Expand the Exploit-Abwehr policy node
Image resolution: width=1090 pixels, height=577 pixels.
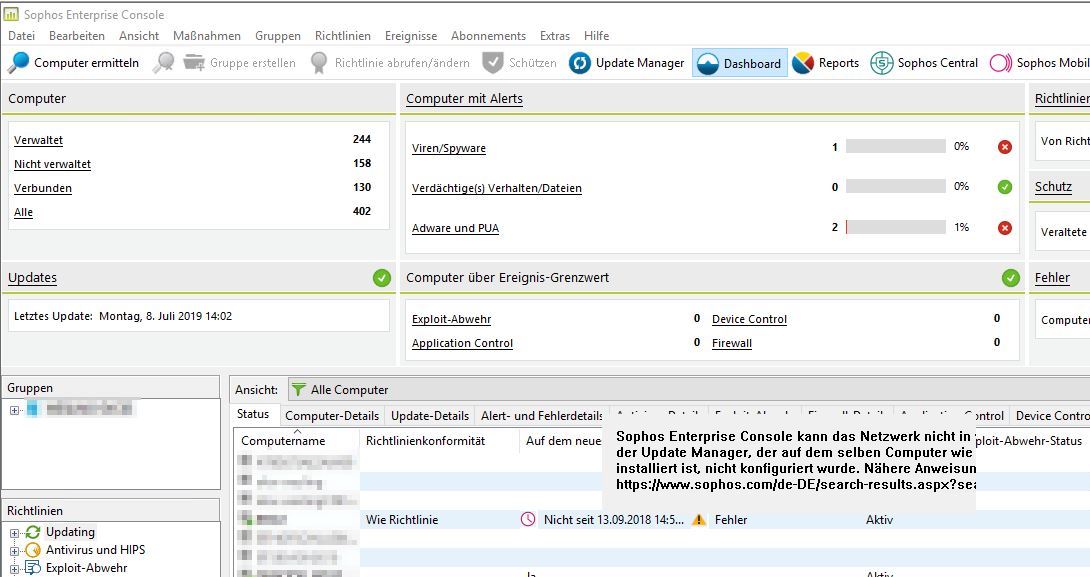(15, 569)
